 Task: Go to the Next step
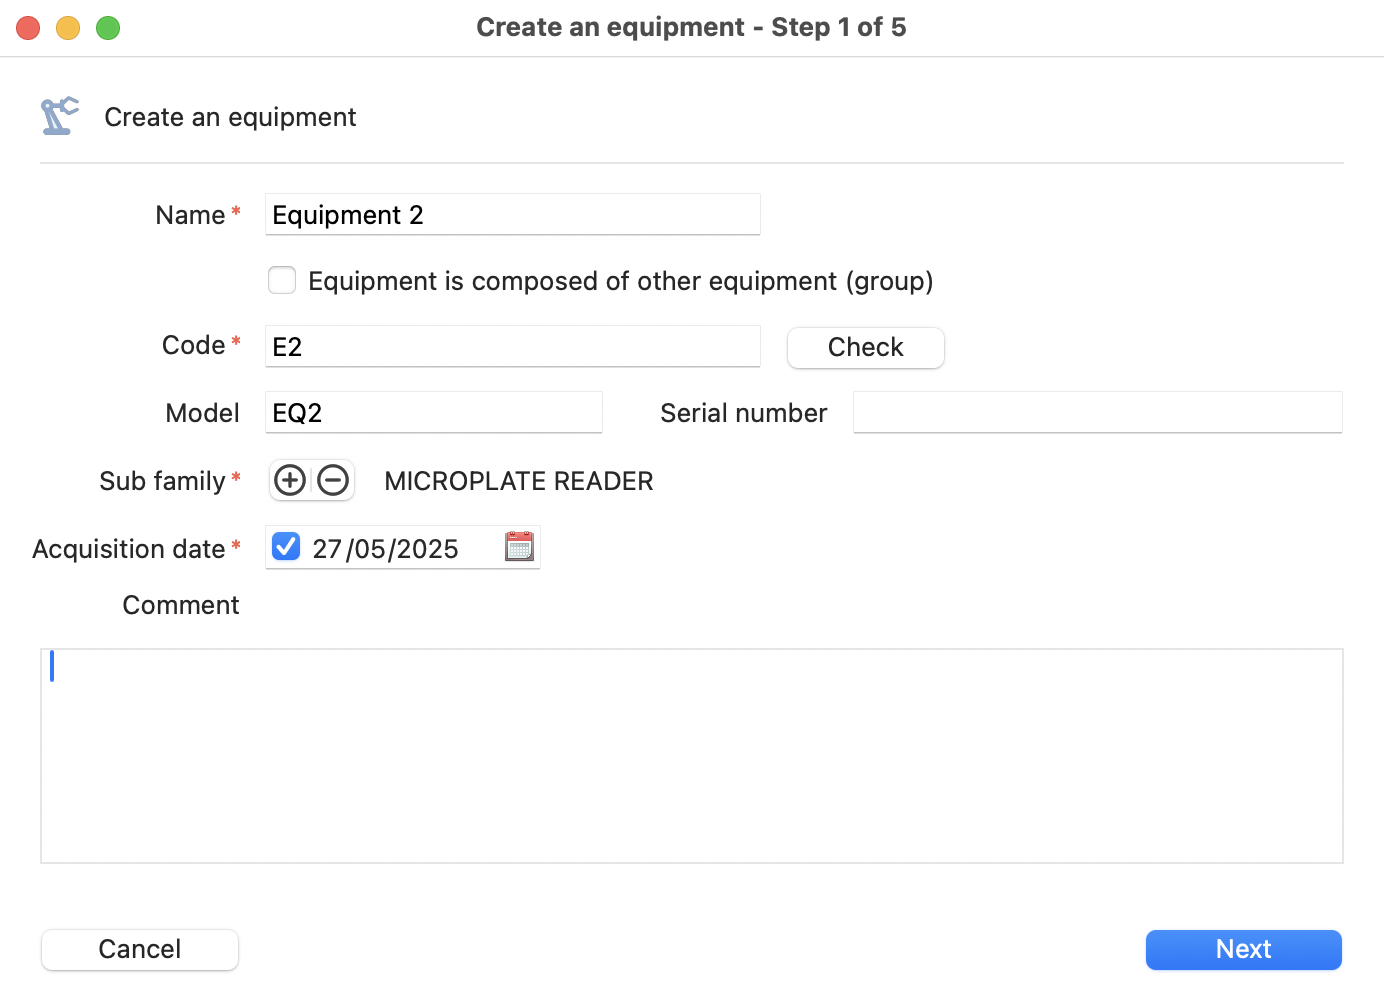point(1244,949)
